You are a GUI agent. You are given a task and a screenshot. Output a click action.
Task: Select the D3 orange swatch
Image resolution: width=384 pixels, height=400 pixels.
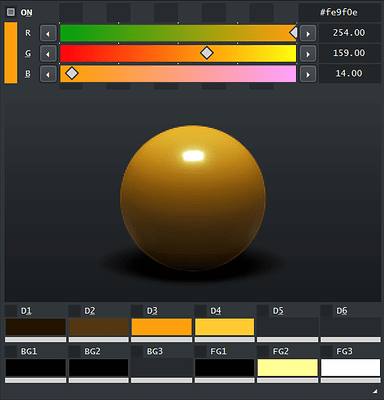coord(162,327)
